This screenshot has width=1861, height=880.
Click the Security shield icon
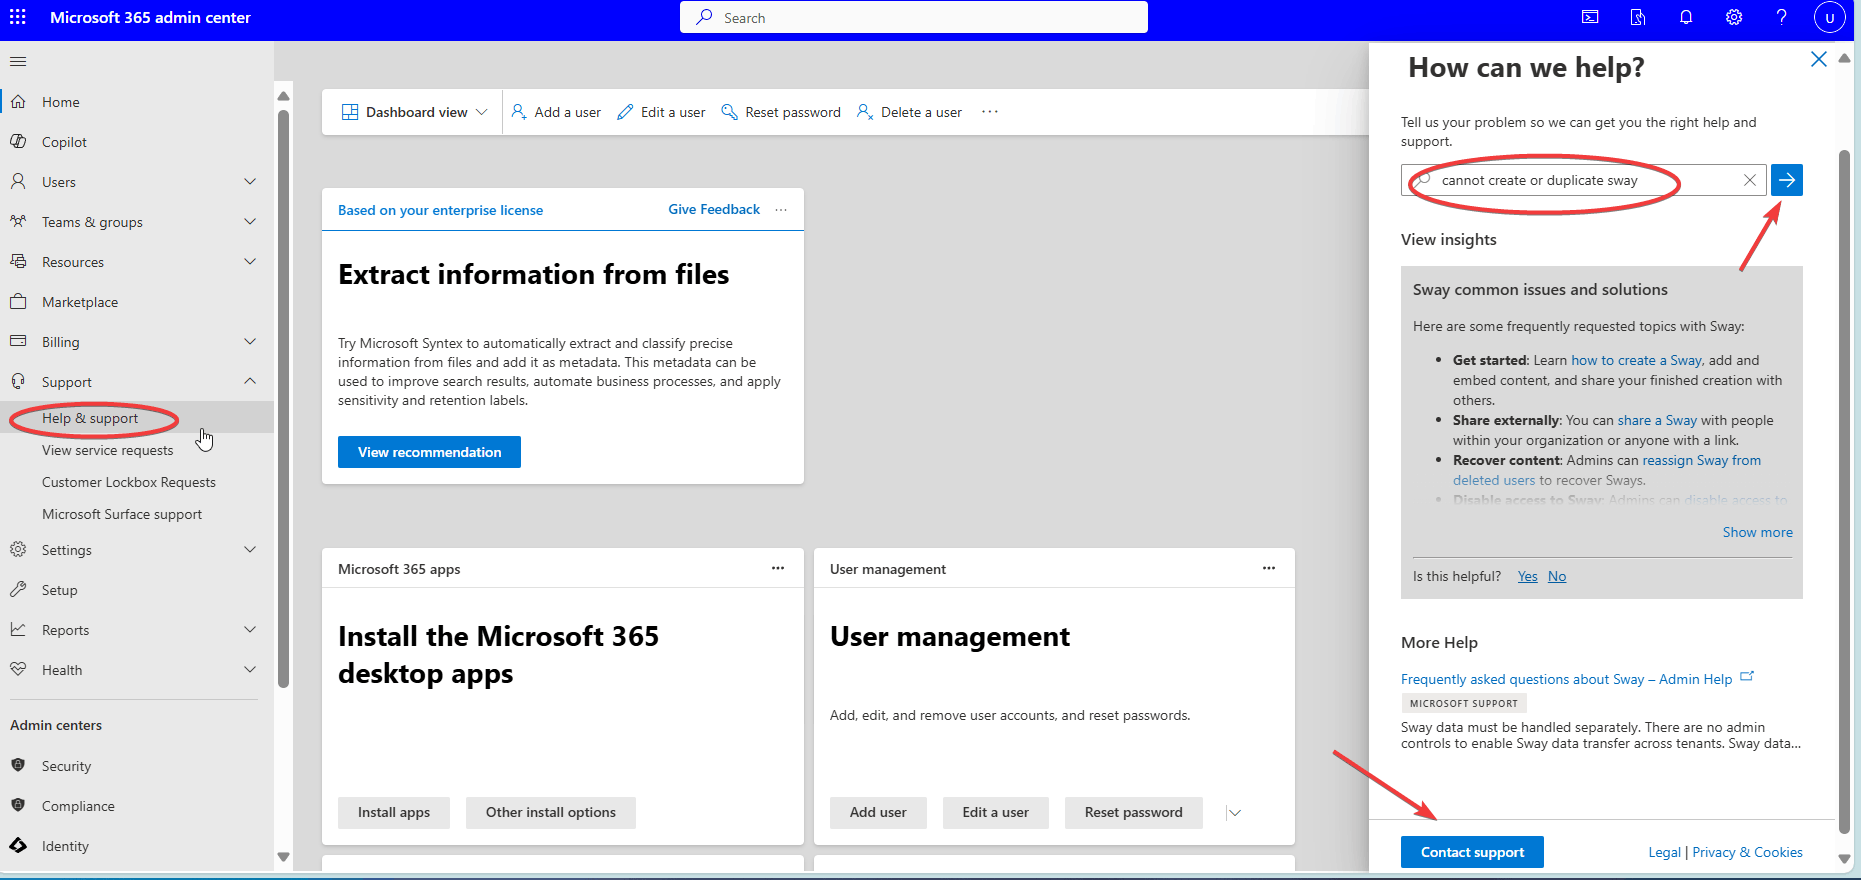18,765
